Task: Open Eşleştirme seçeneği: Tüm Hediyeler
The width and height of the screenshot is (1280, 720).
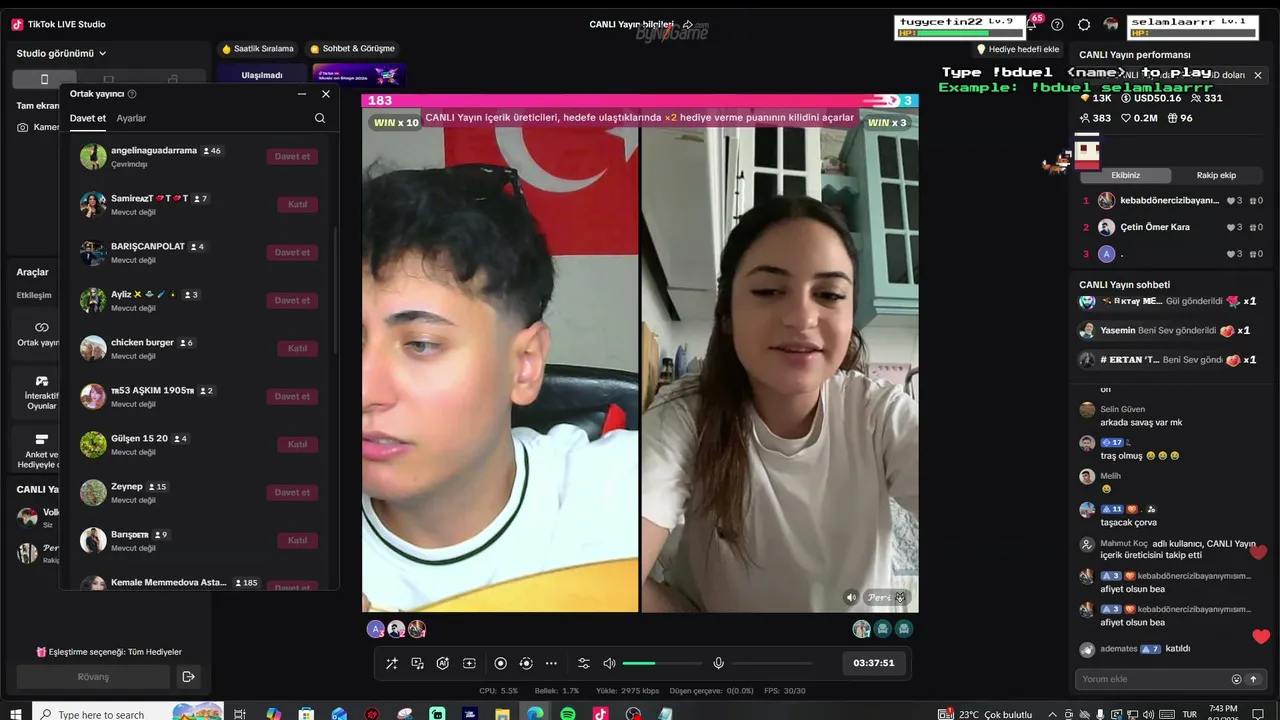Action: point(109,652)
